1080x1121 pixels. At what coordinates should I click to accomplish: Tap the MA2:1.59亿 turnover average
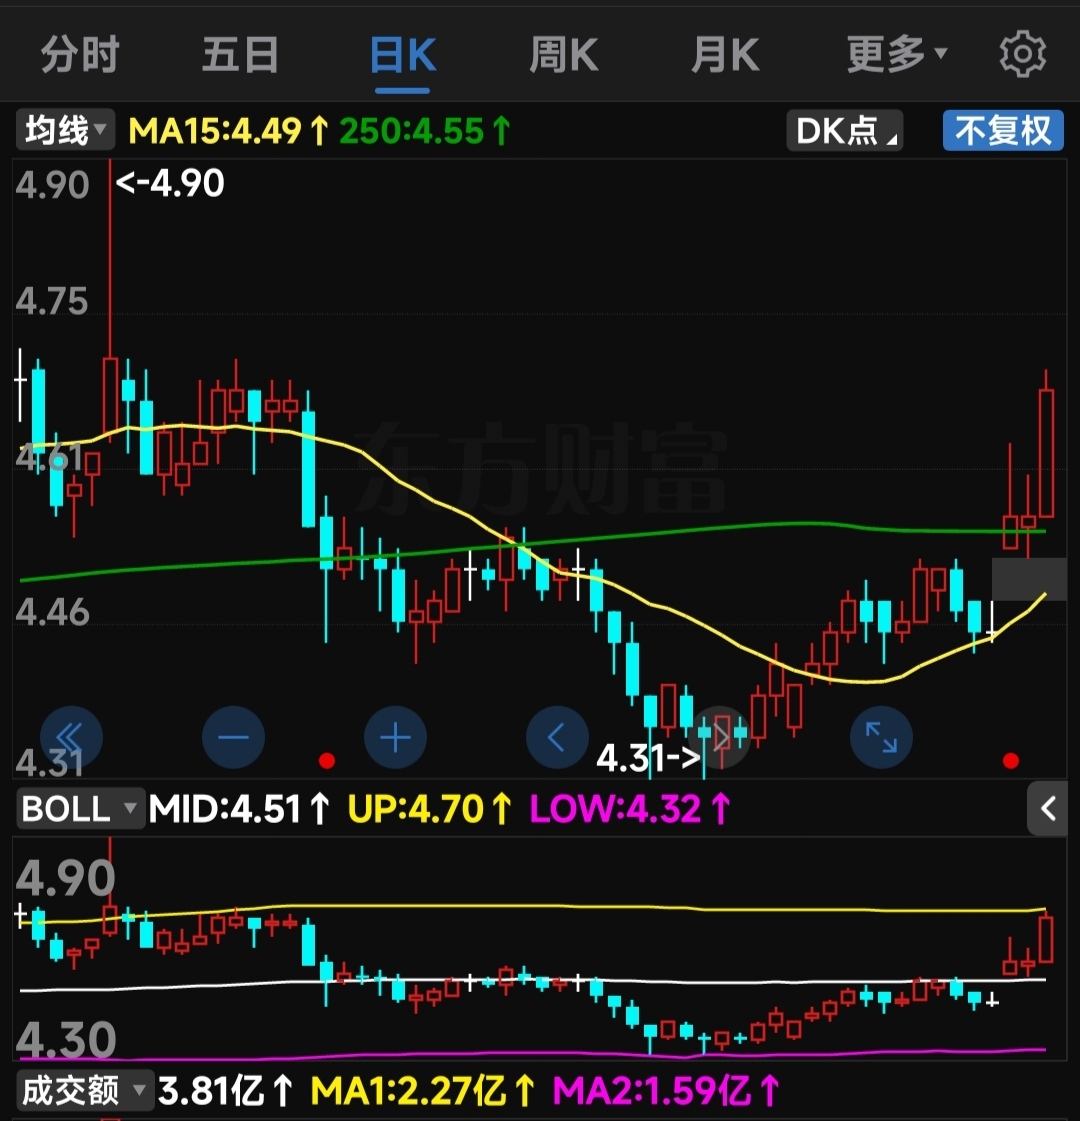pyautogui.click(x=667, y=1091)
